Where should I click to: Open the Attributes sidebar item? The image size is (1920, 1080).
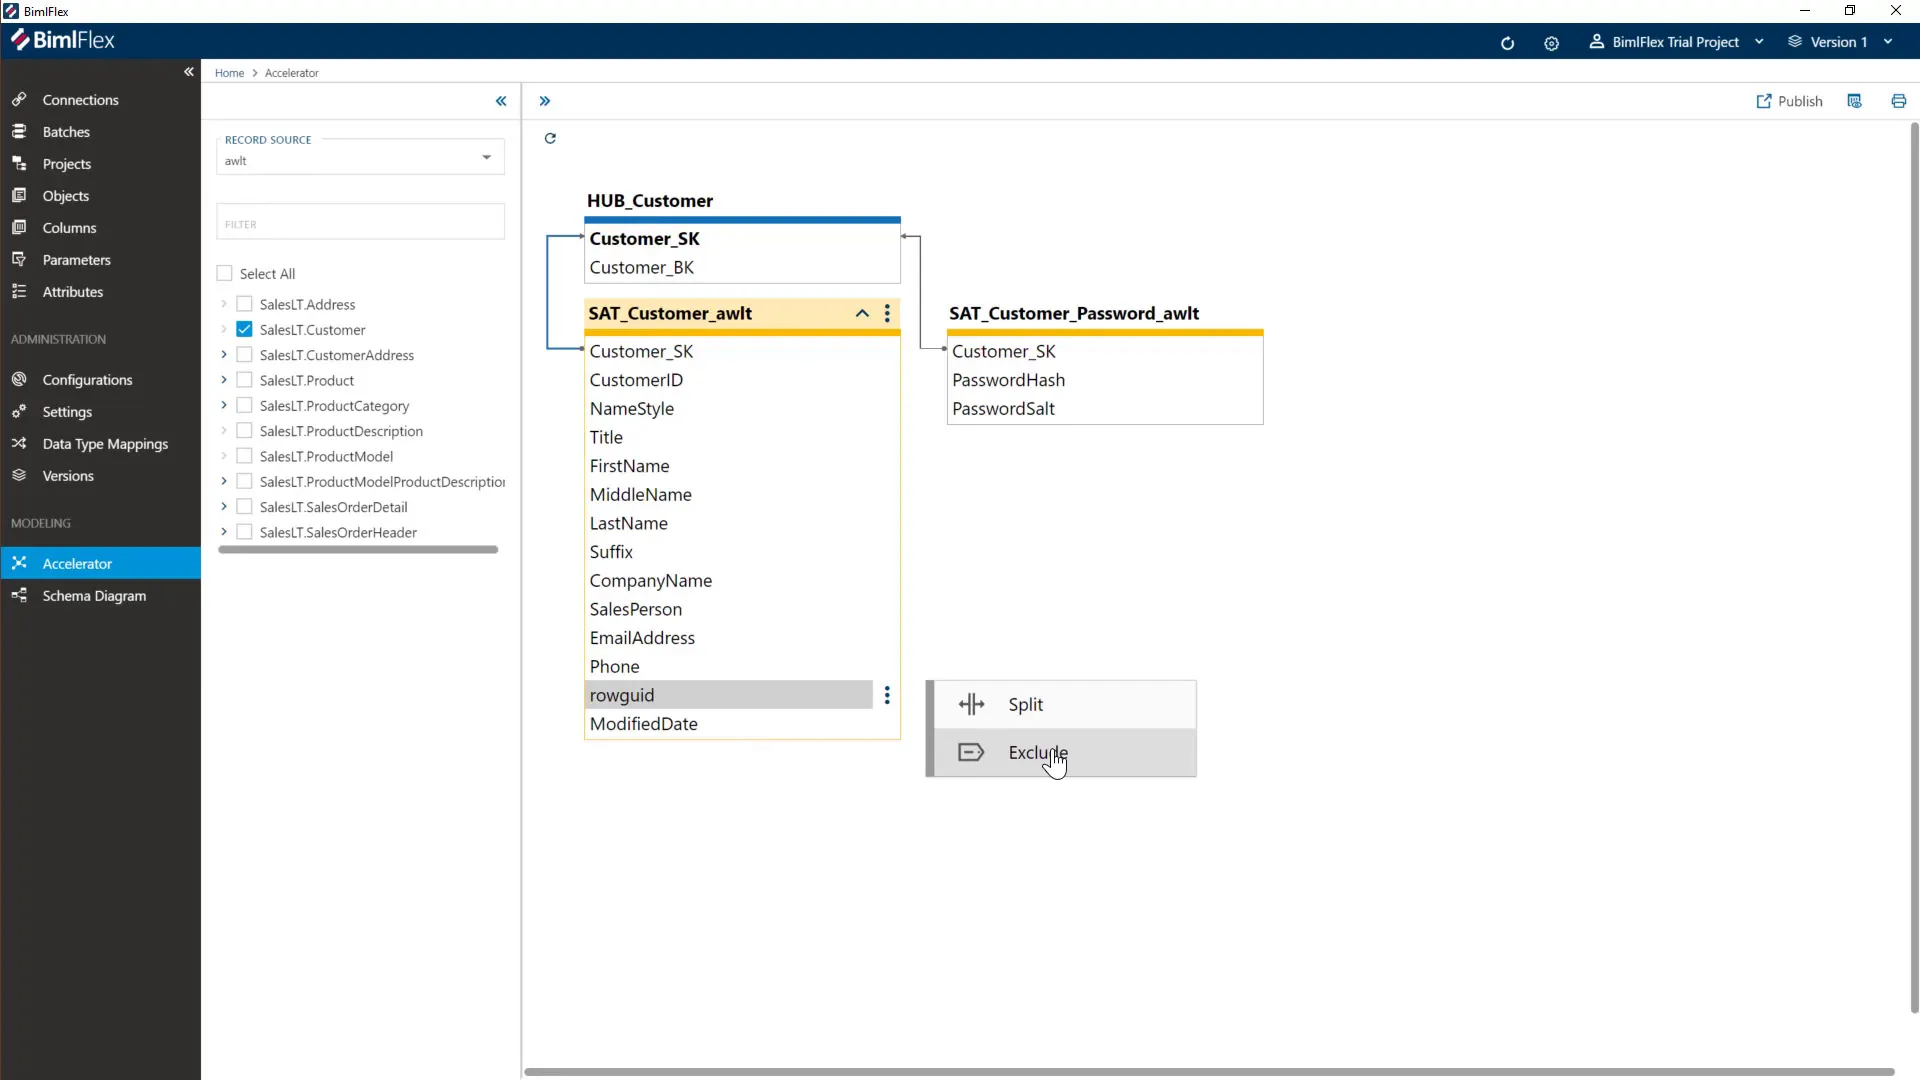coord(100,292)
